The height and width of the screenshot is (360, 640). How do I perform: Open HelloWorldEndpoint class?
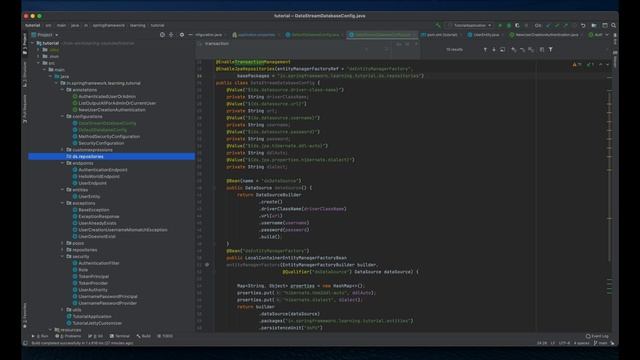(x=96, y=176)
